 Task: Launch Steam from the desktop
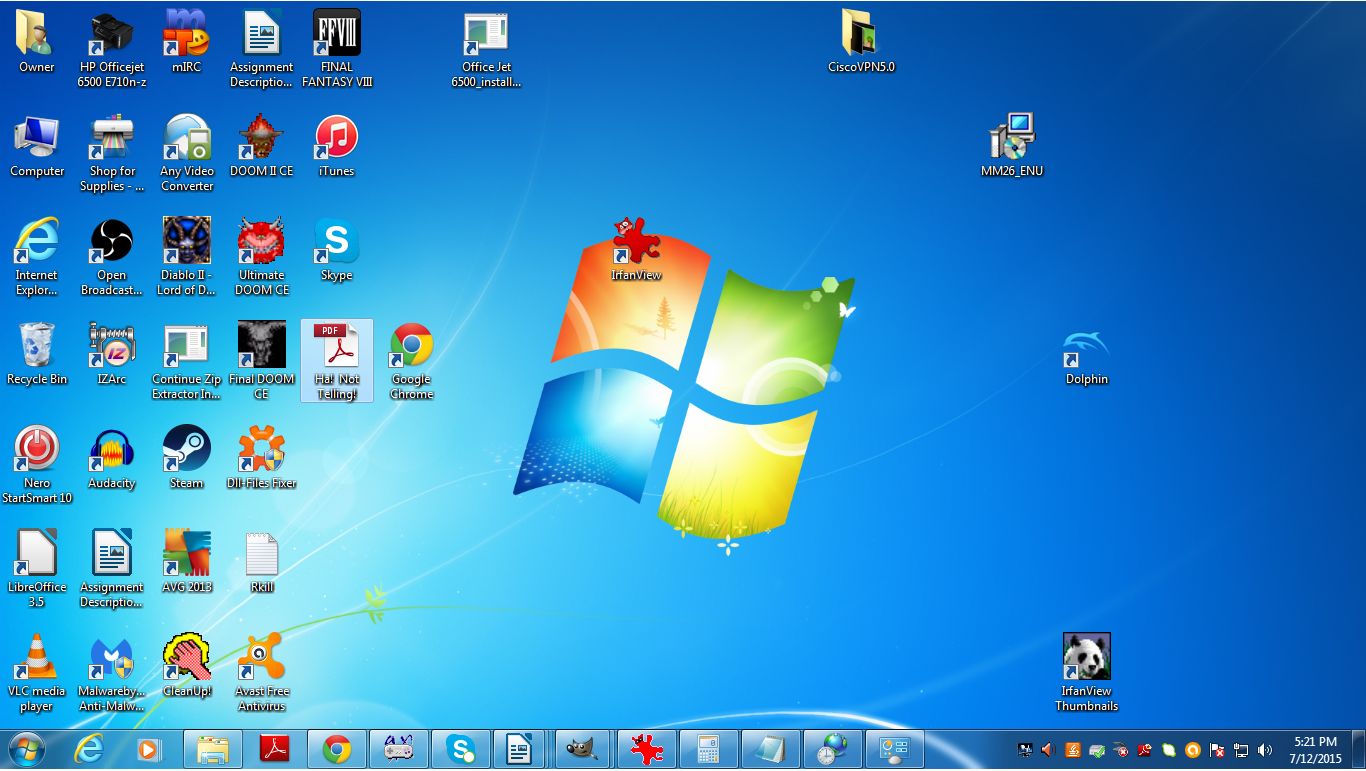[x=187, y=458]
